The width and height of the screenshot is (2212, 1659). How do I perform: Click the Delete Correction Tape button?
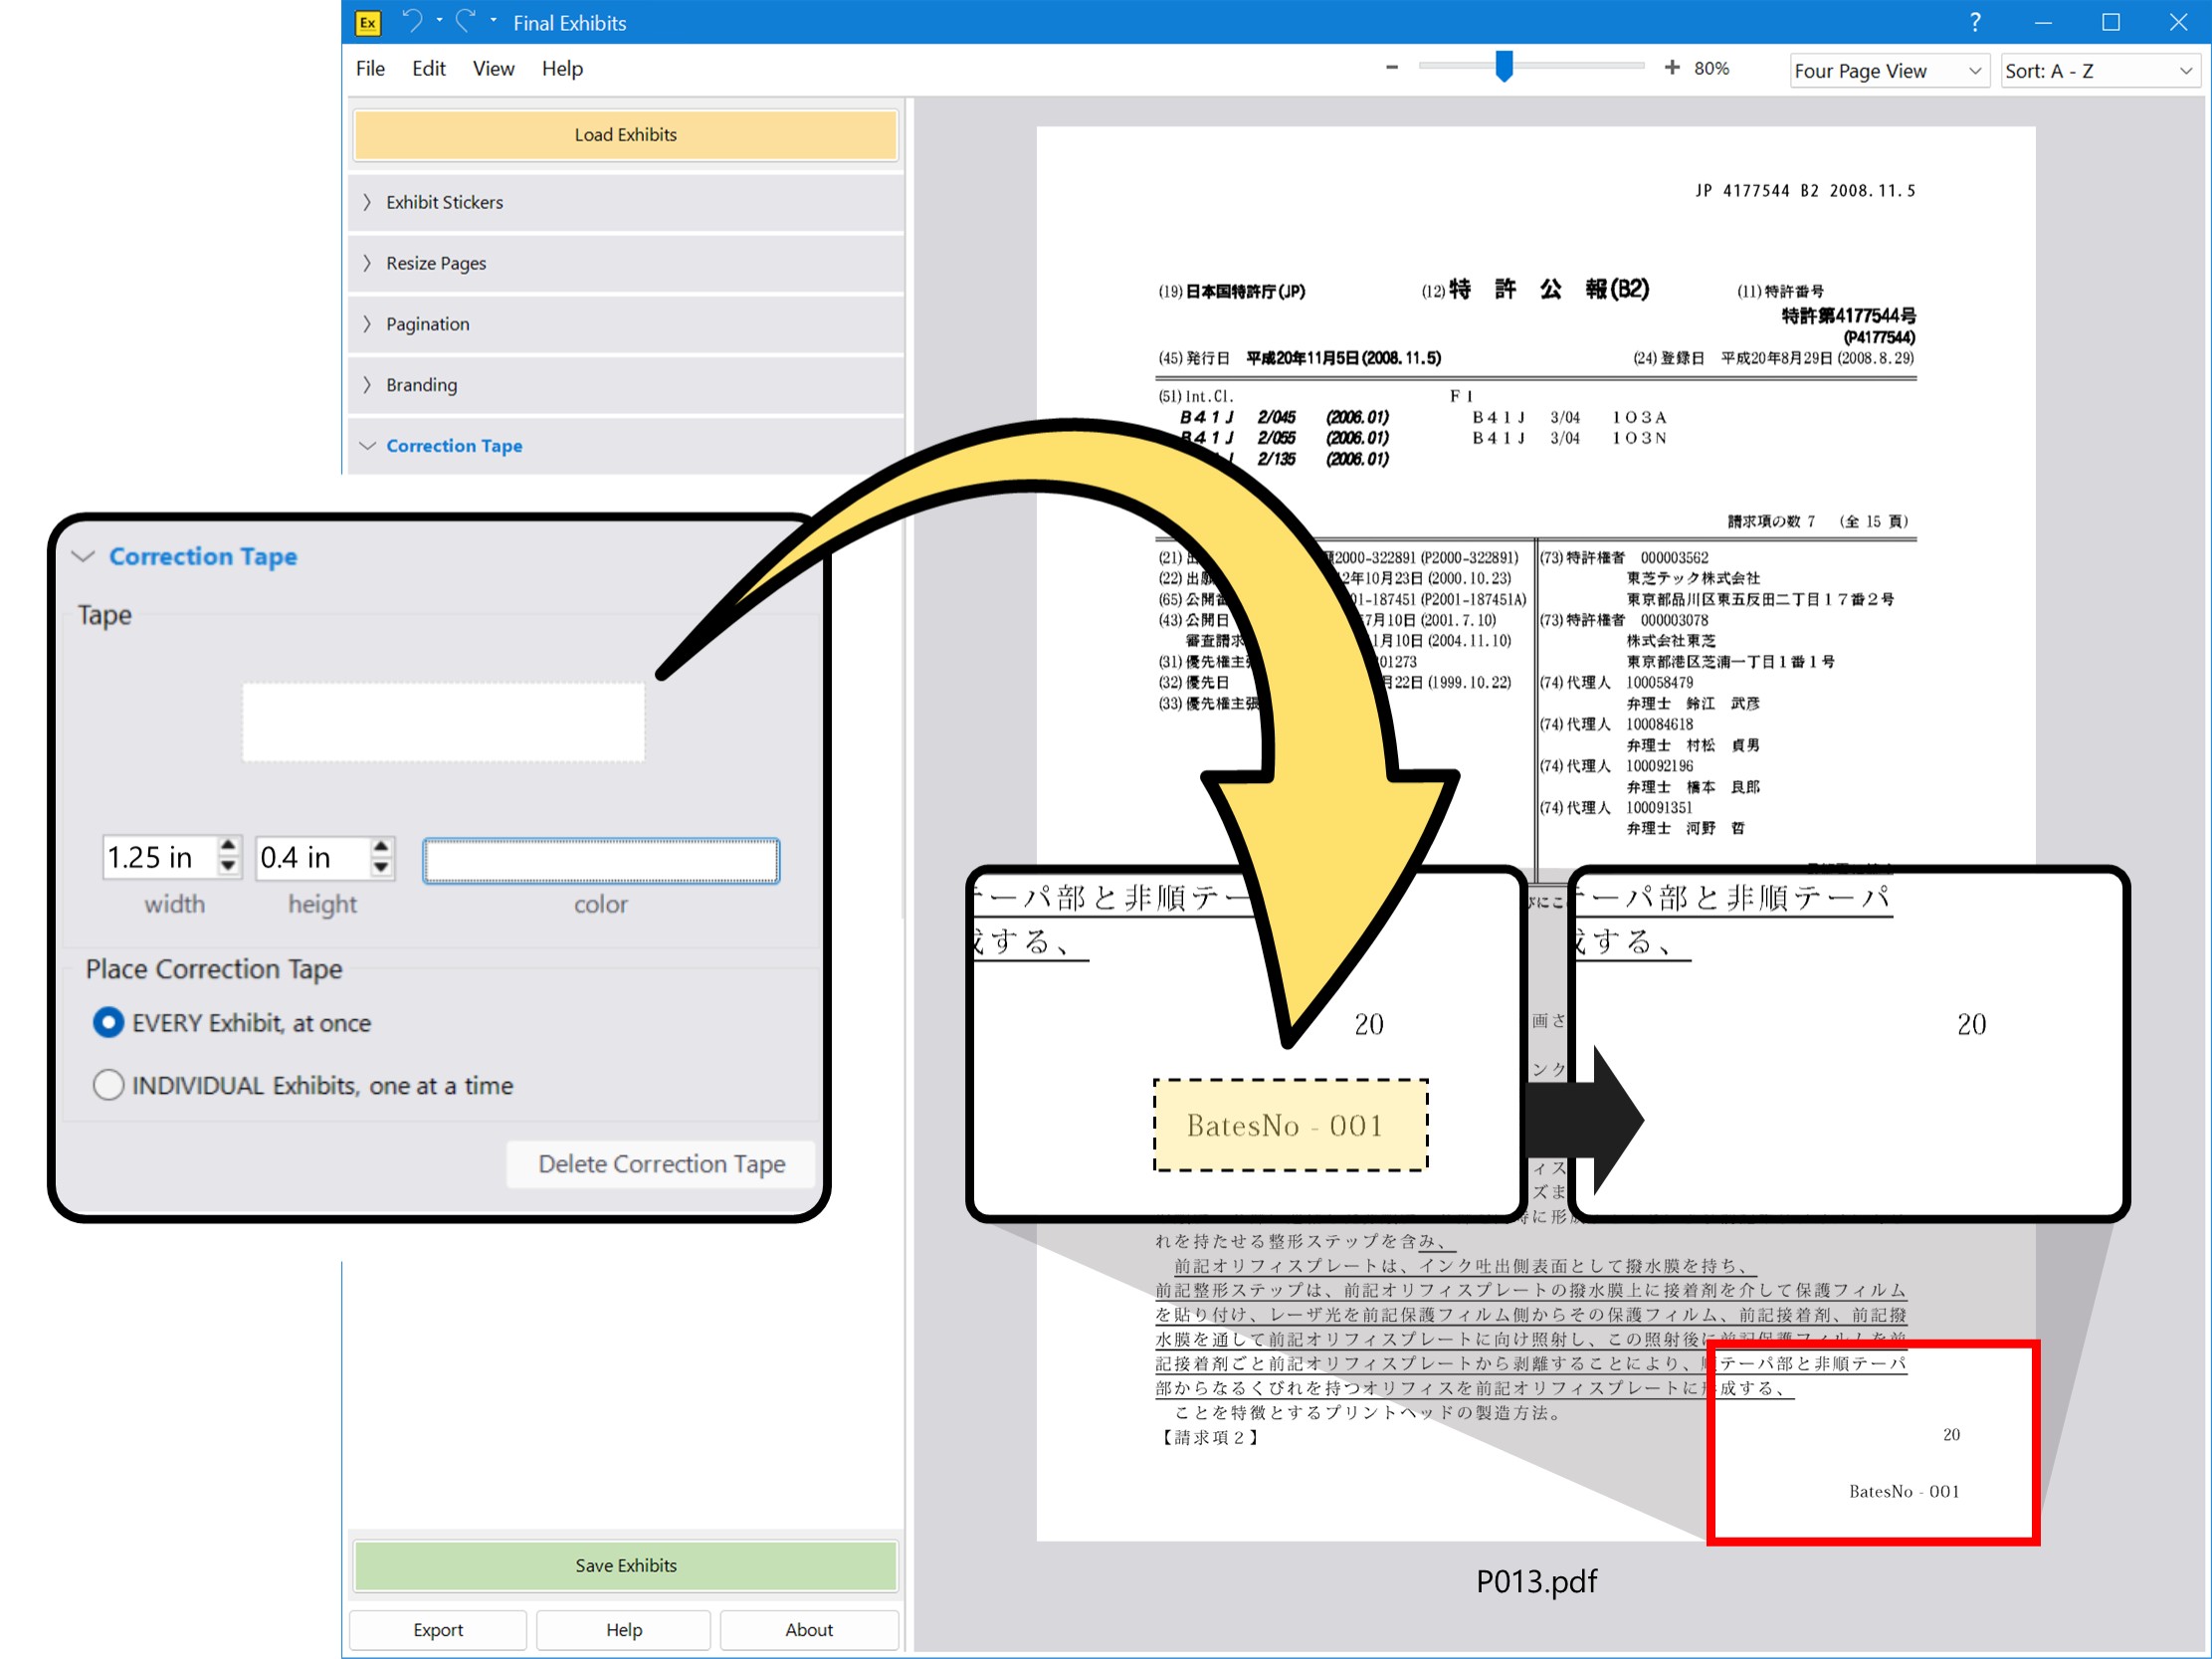pos(661,1164)
